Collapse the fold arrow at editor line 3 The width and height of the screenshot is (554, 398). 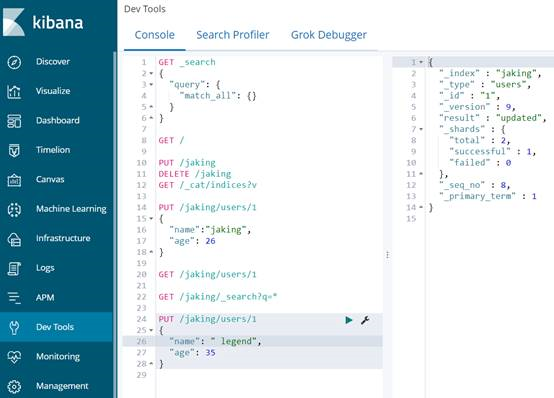151,85
